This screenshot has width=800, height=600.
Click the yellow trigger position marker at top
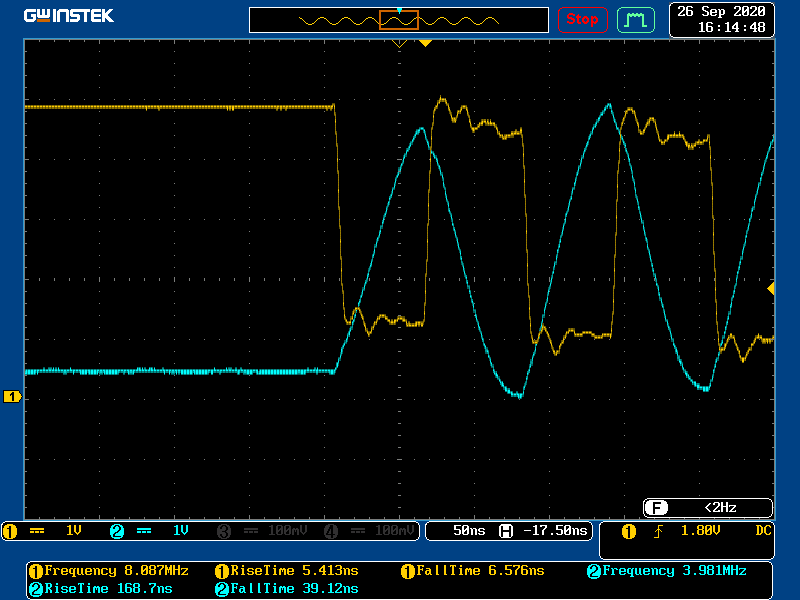tap(425, 43)
